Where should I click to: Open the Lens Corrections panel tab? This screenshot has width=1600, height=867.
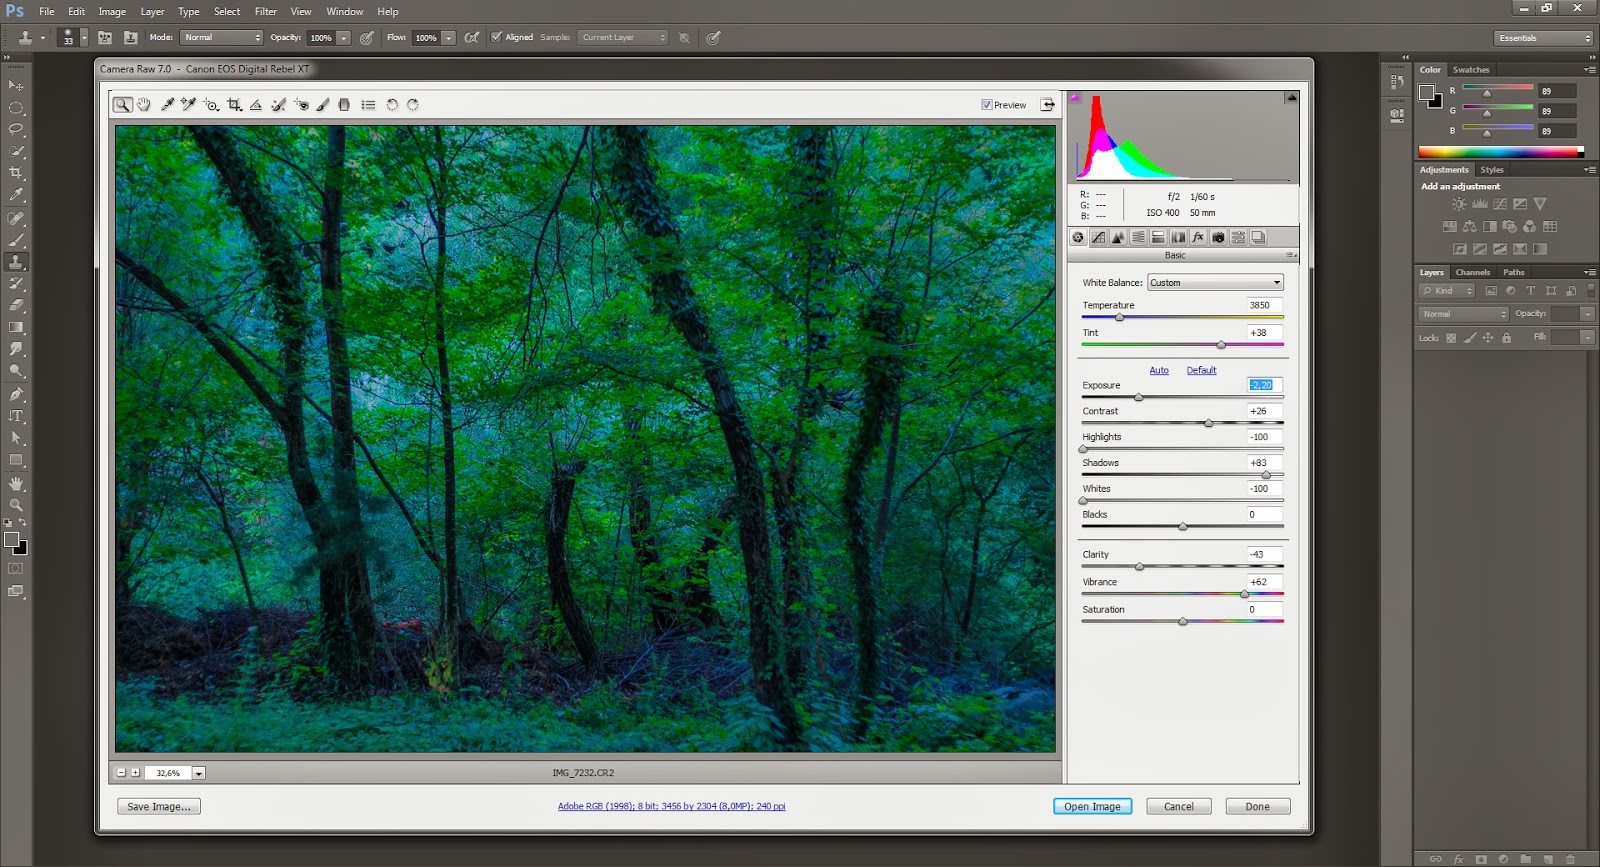[x=1178, y=237]
